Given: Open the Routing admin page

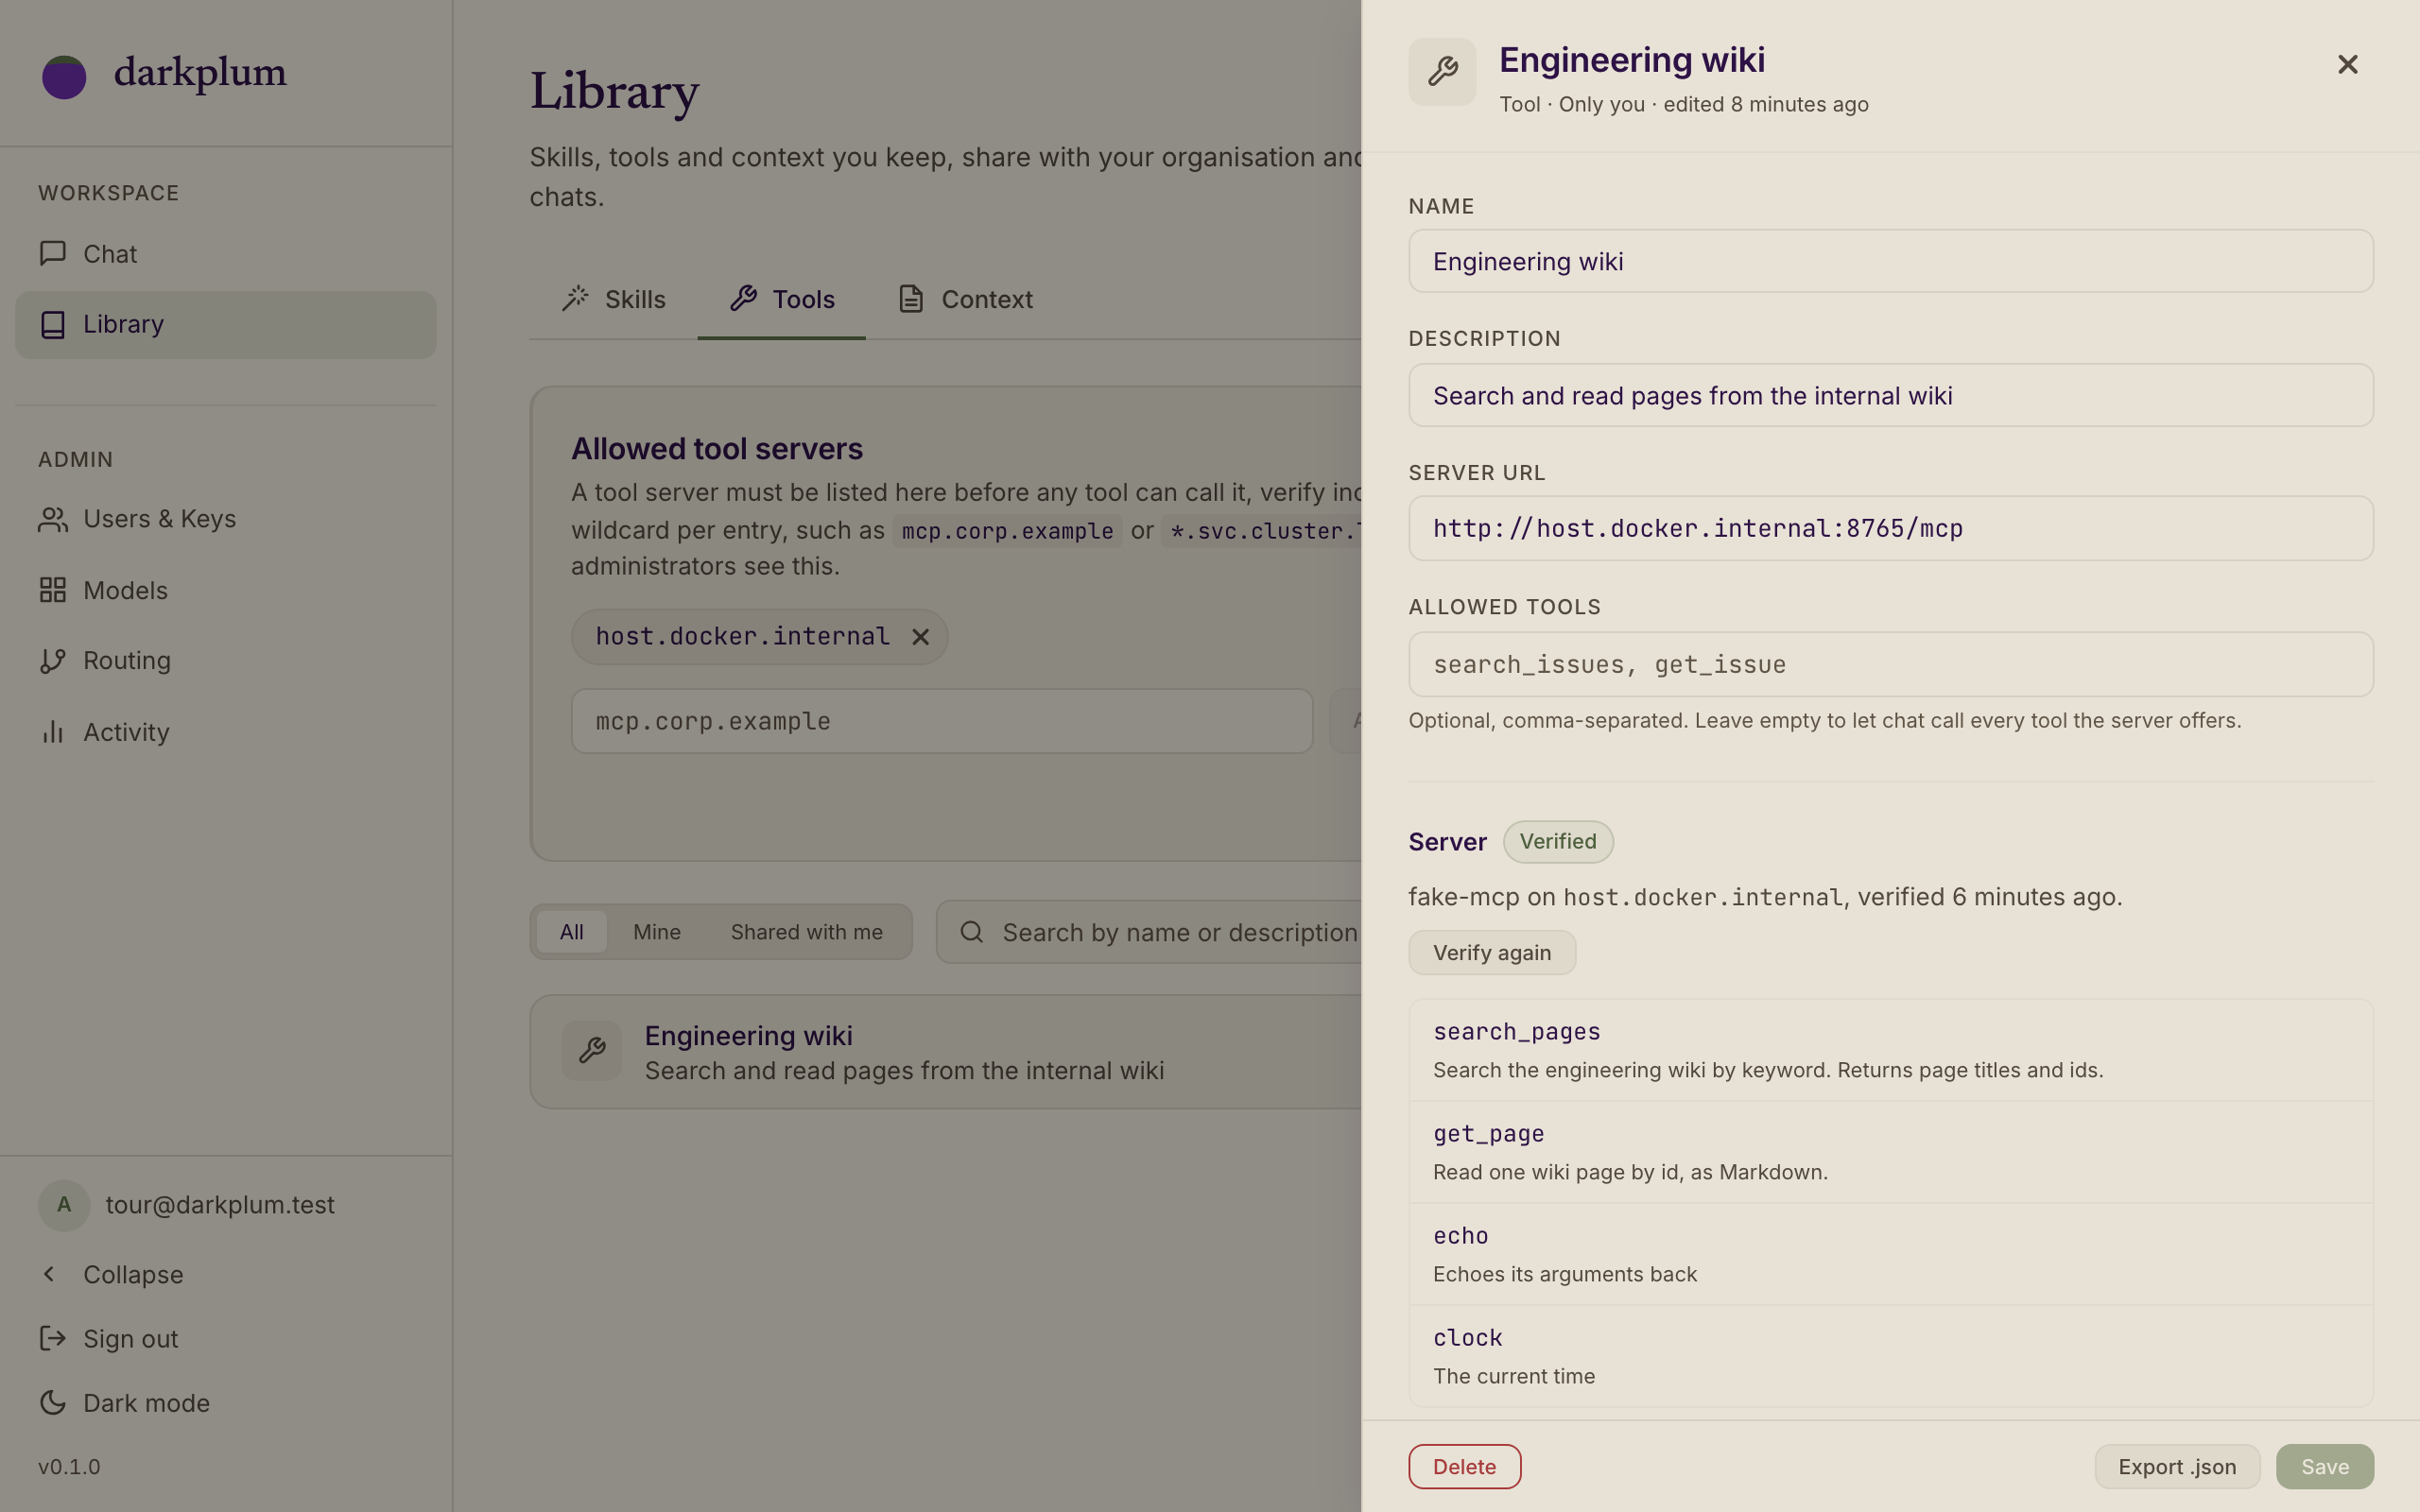Looking at the screenshot, I should (226, 661).
